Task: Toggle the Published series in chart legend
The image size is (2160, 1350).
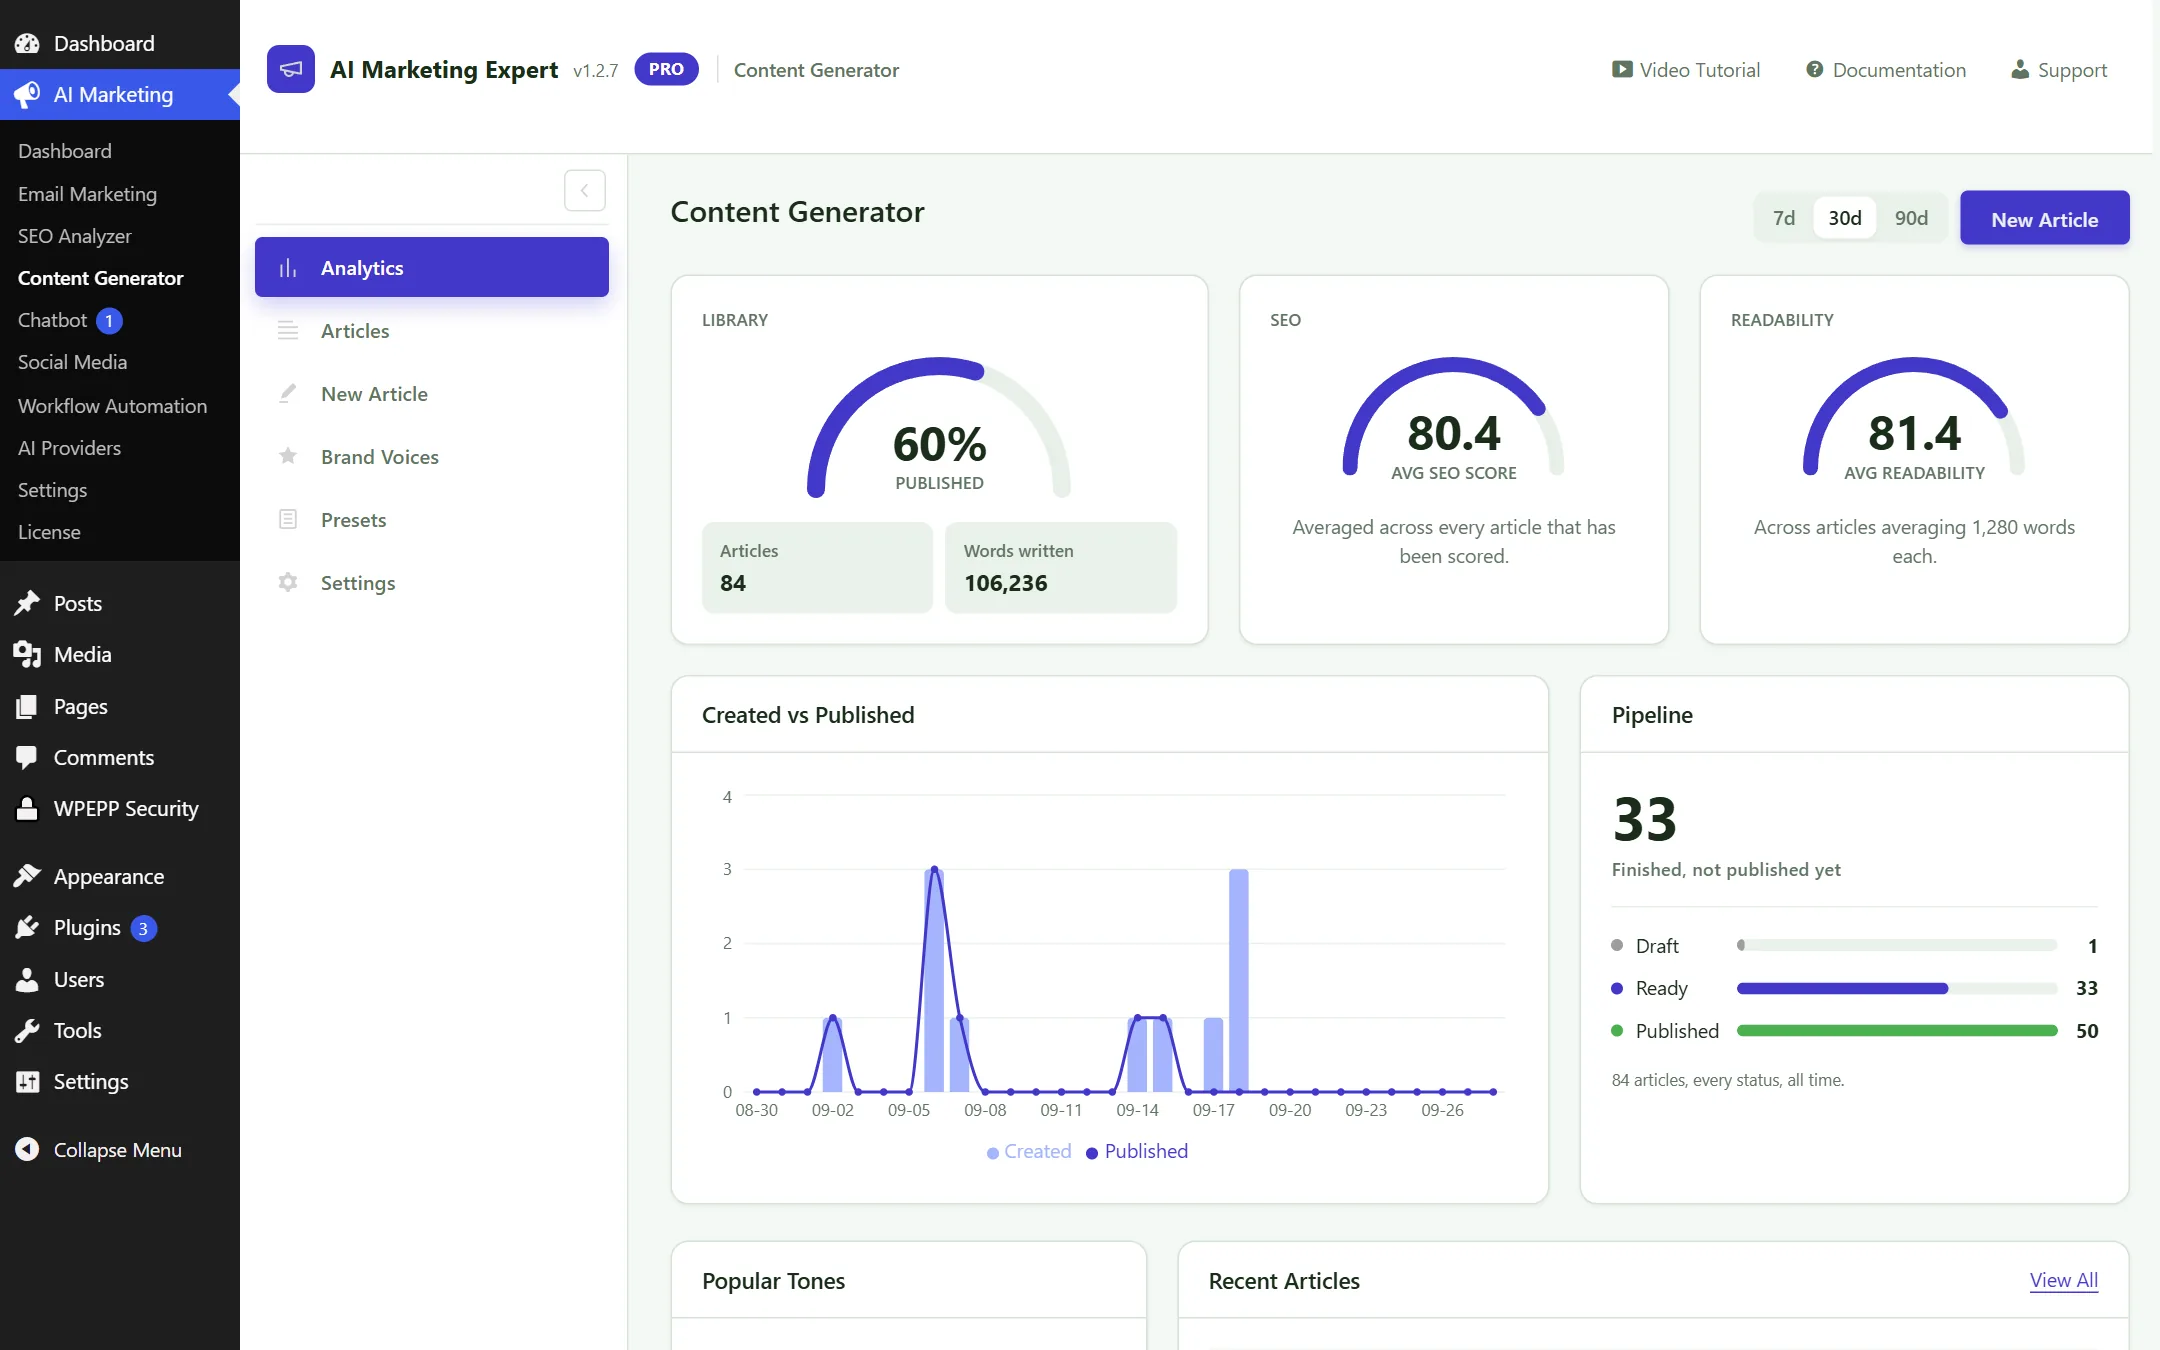Action: (x=1137, y=1151)
